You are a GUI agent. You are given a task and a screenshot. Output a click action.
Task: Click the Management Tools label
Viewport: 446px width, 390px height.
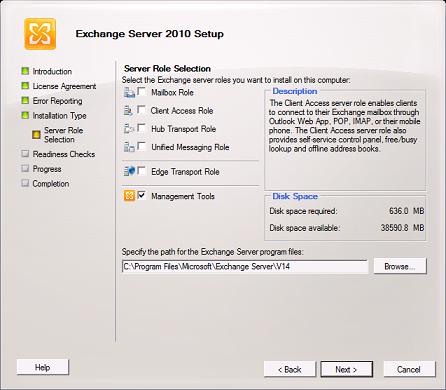coord(183,196)
